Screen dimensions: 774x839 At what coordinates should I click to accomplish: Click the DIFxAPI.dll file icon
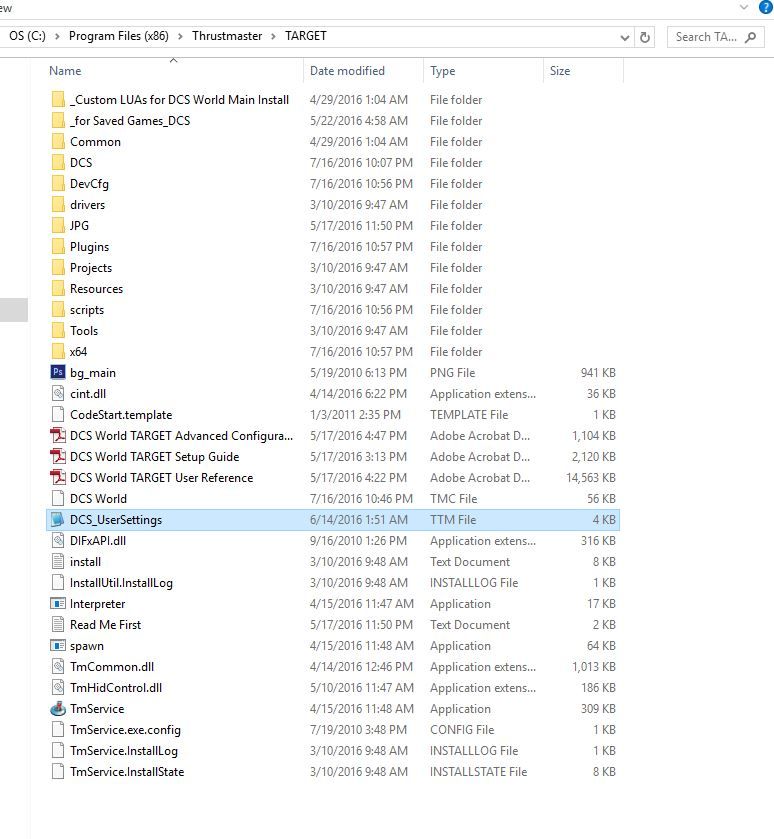(x=58, y=541)
